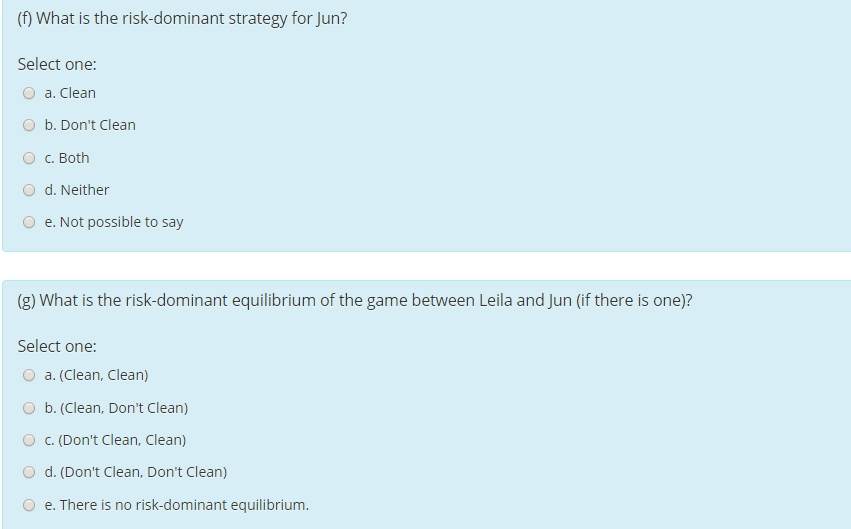Select the 'a. (Clean, Clean)' radio button
The width and height of the screenshot is (851, 529).
[29, 376]
